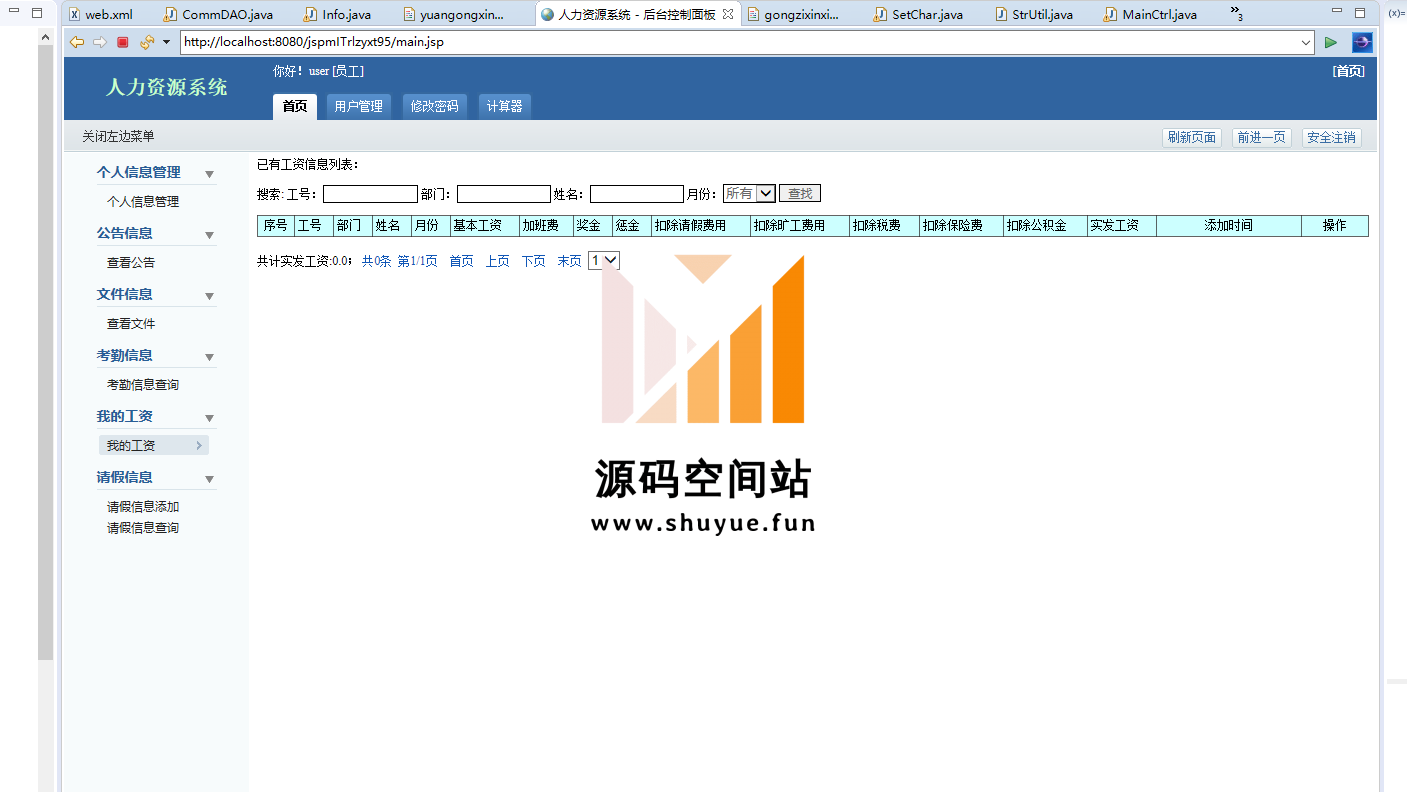Open the URL history dropdown
The height and width of the screenshot is (792, 1407).
tap(1306, 42)
